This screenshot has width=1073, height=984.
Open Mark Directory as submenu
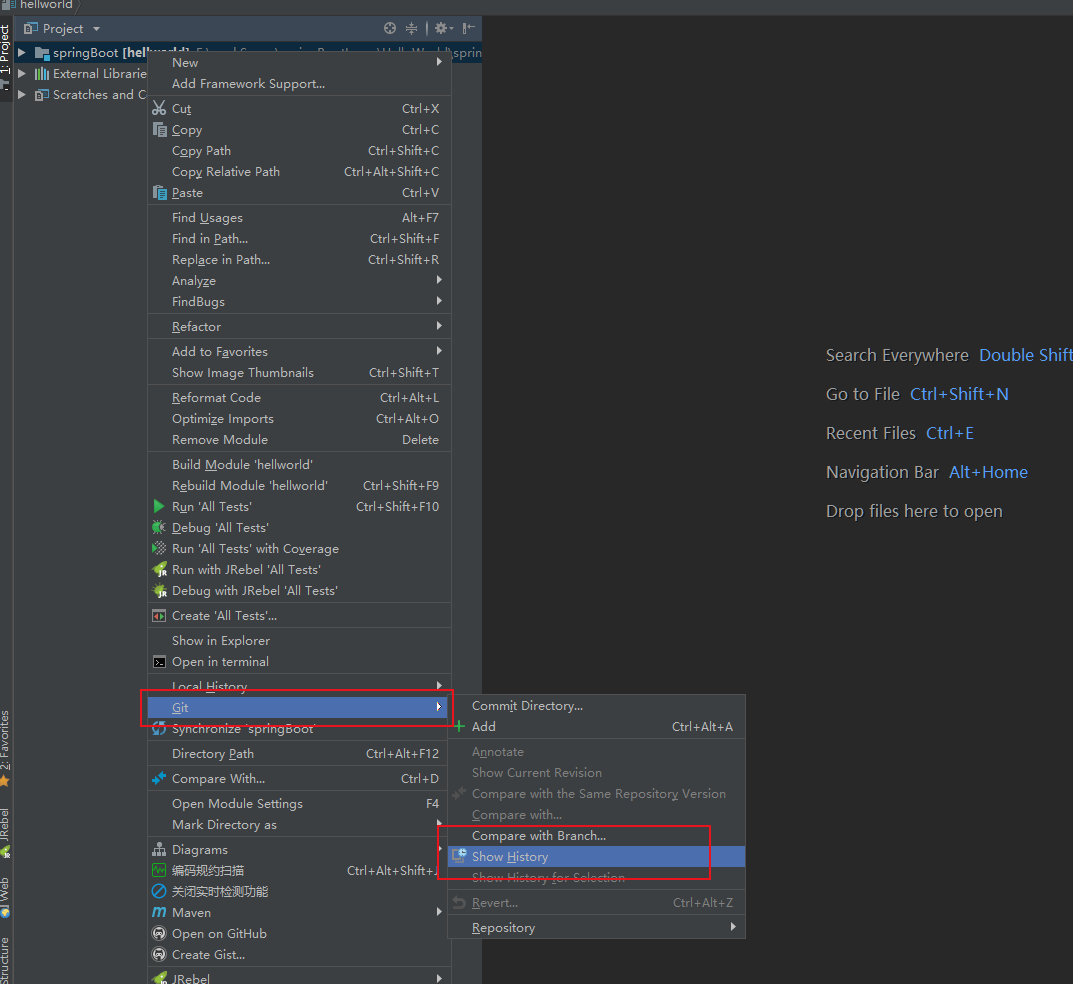coord(299,825)
